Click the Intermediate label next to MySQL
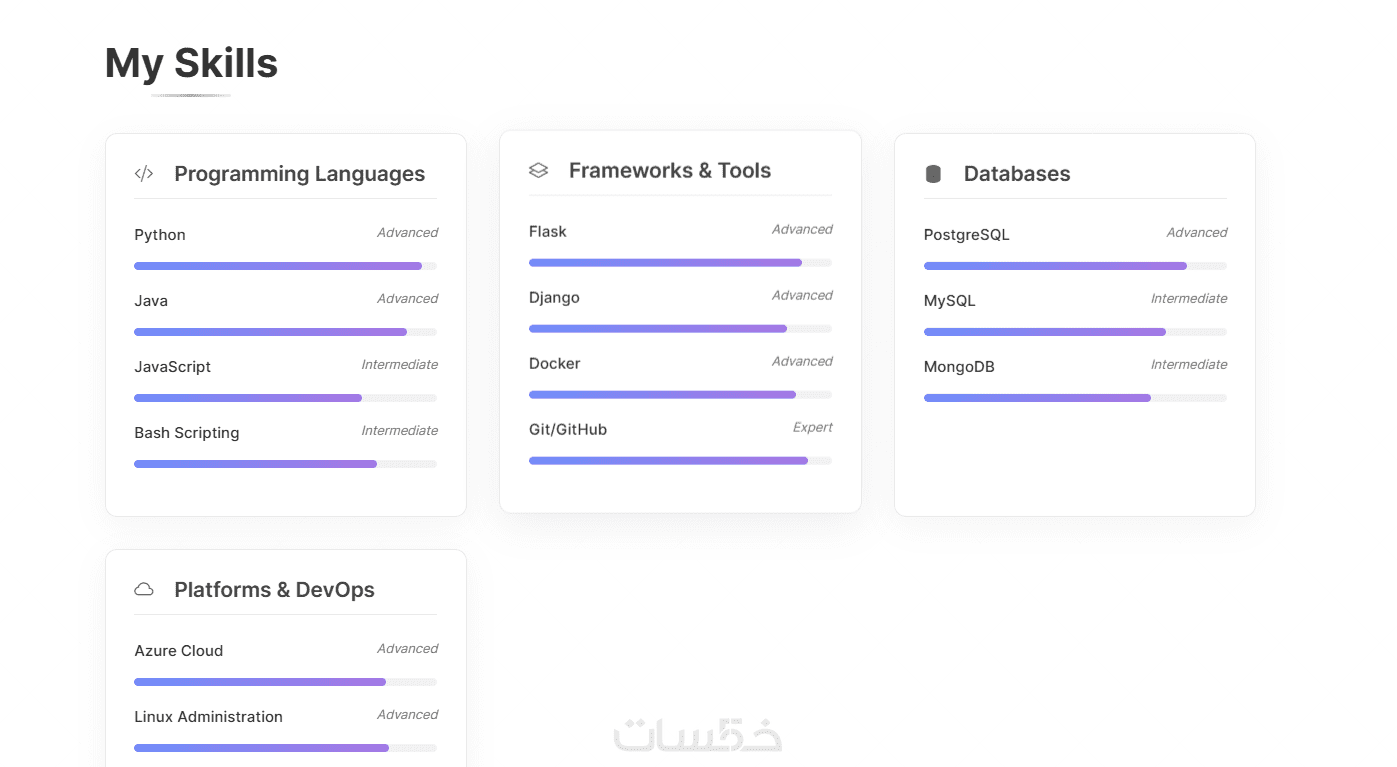The image size is (1397, 767). [x=1188, y=299]
